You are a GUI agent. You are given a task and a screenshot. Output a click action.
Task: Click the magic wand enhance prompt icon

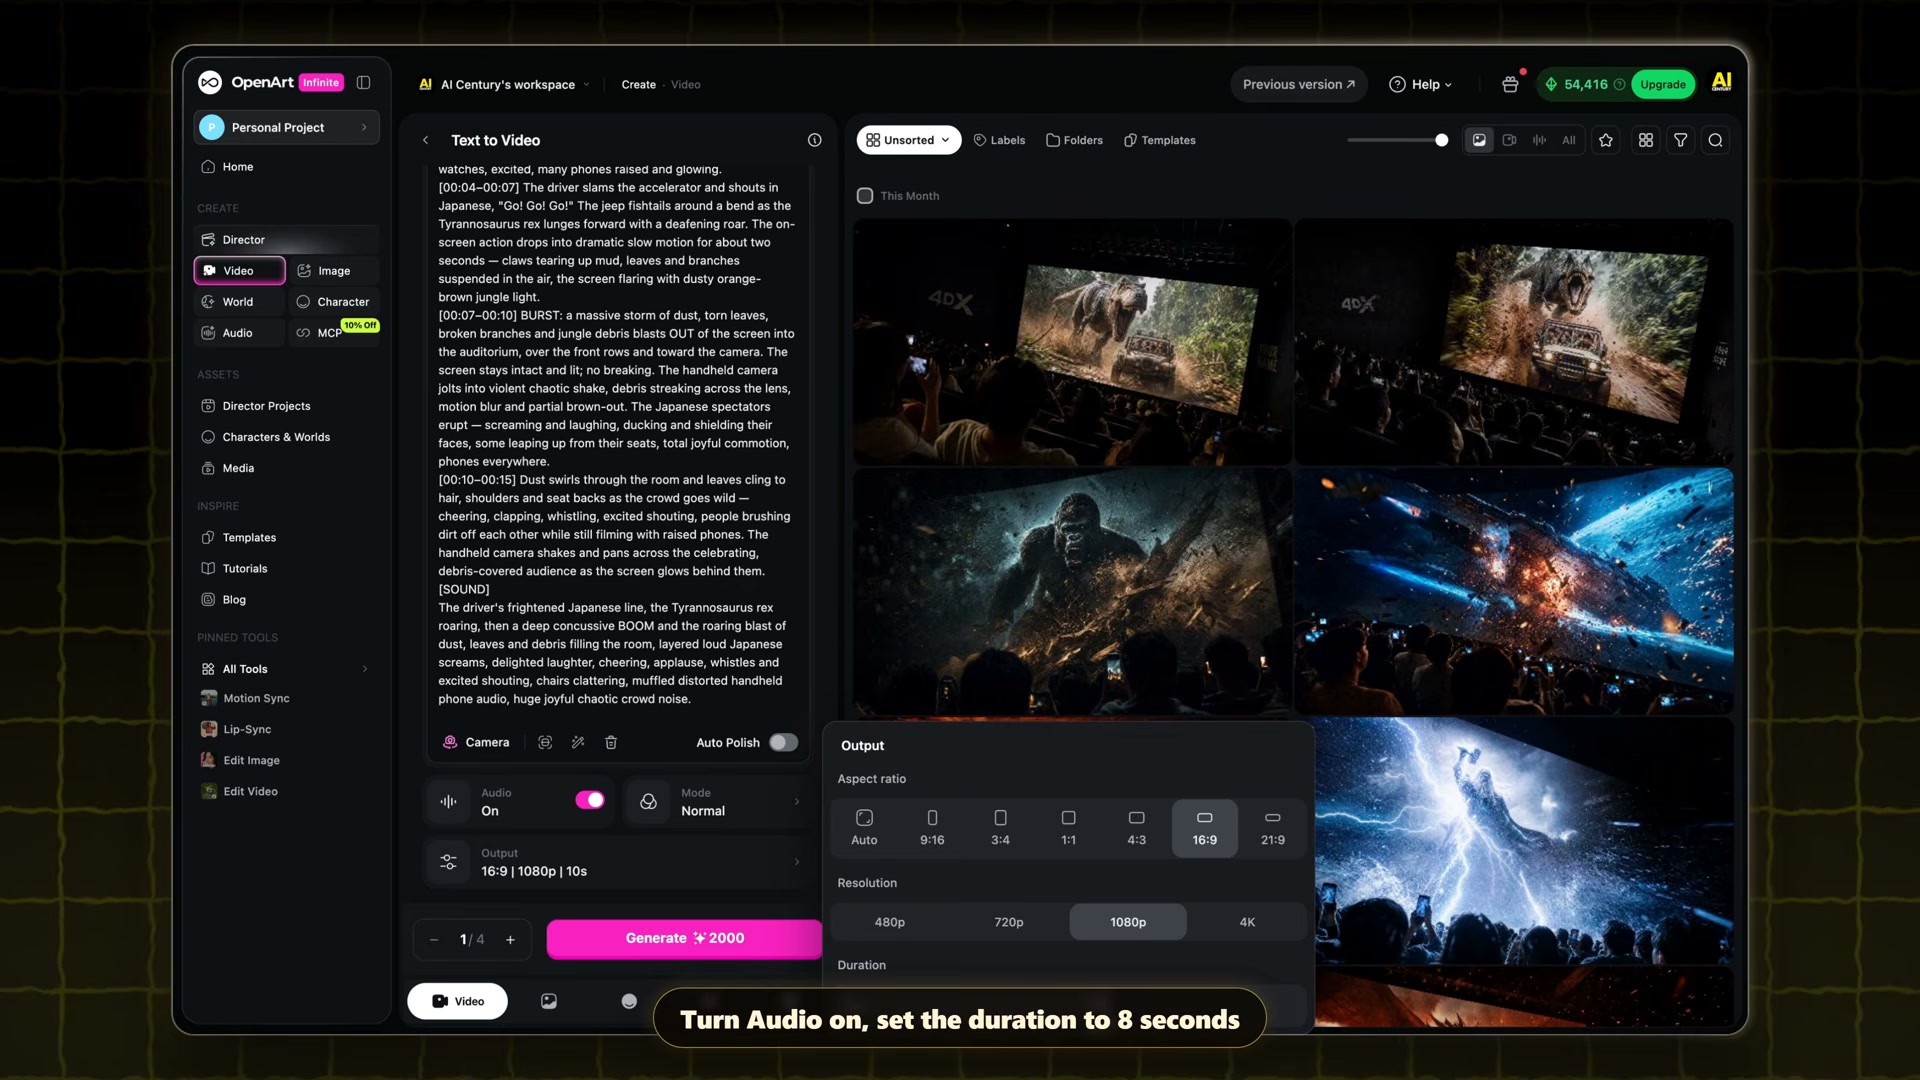click(578, 742)
